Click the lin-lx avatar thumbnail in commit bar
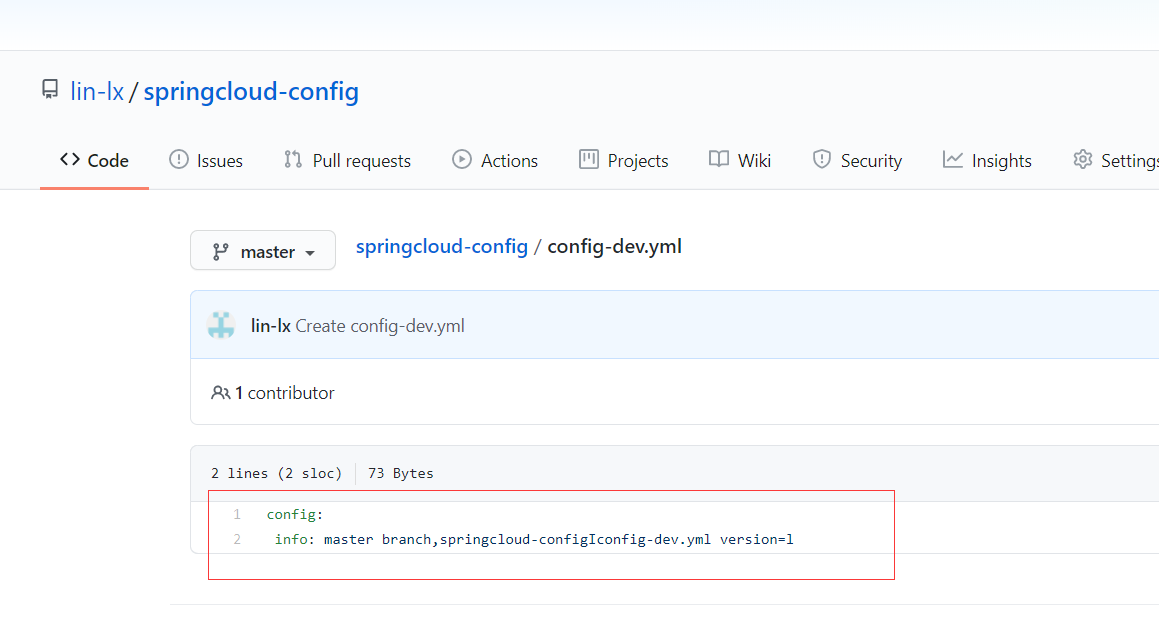The height and width of the screenshot is (635, 1159). click(x=221, y=325)
